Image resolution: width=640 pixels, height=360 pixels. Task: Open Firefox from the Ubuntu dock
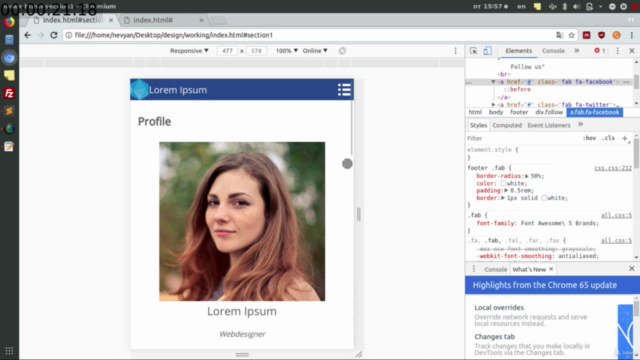[9, 22]
